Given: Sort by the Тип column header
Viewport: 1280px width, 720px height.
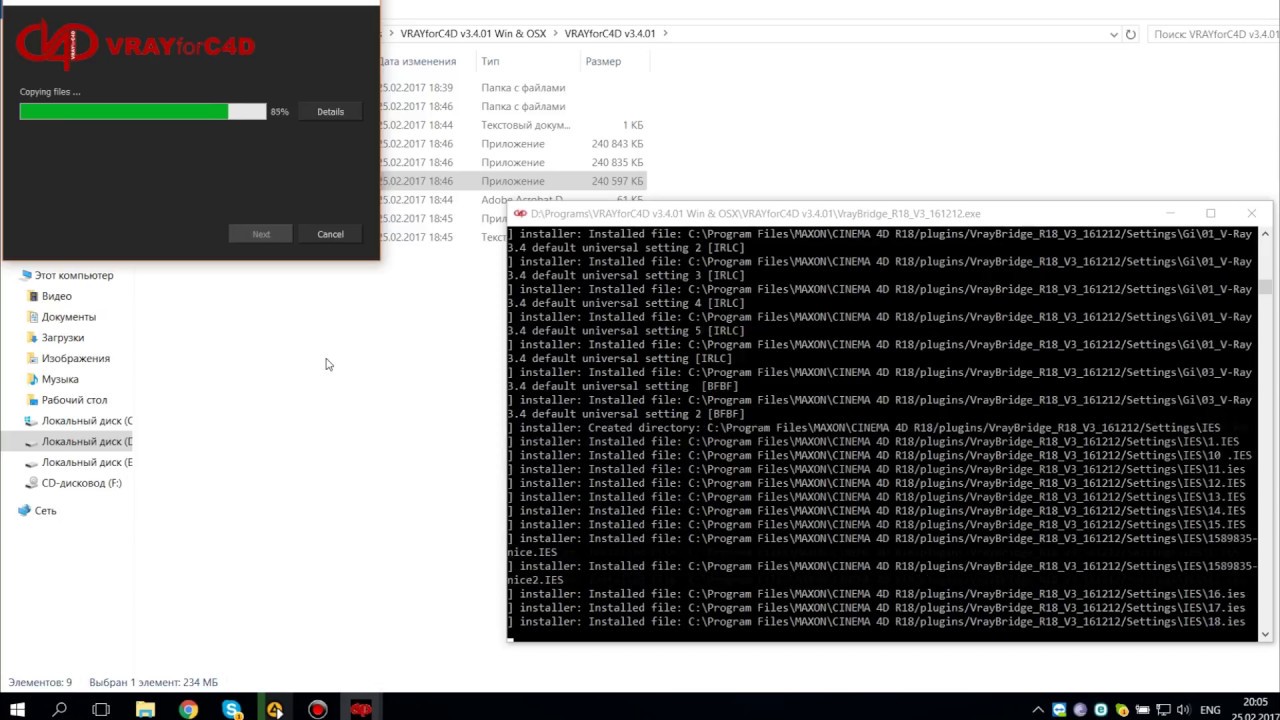Looking at the screenshot, I should click(490, 61).
